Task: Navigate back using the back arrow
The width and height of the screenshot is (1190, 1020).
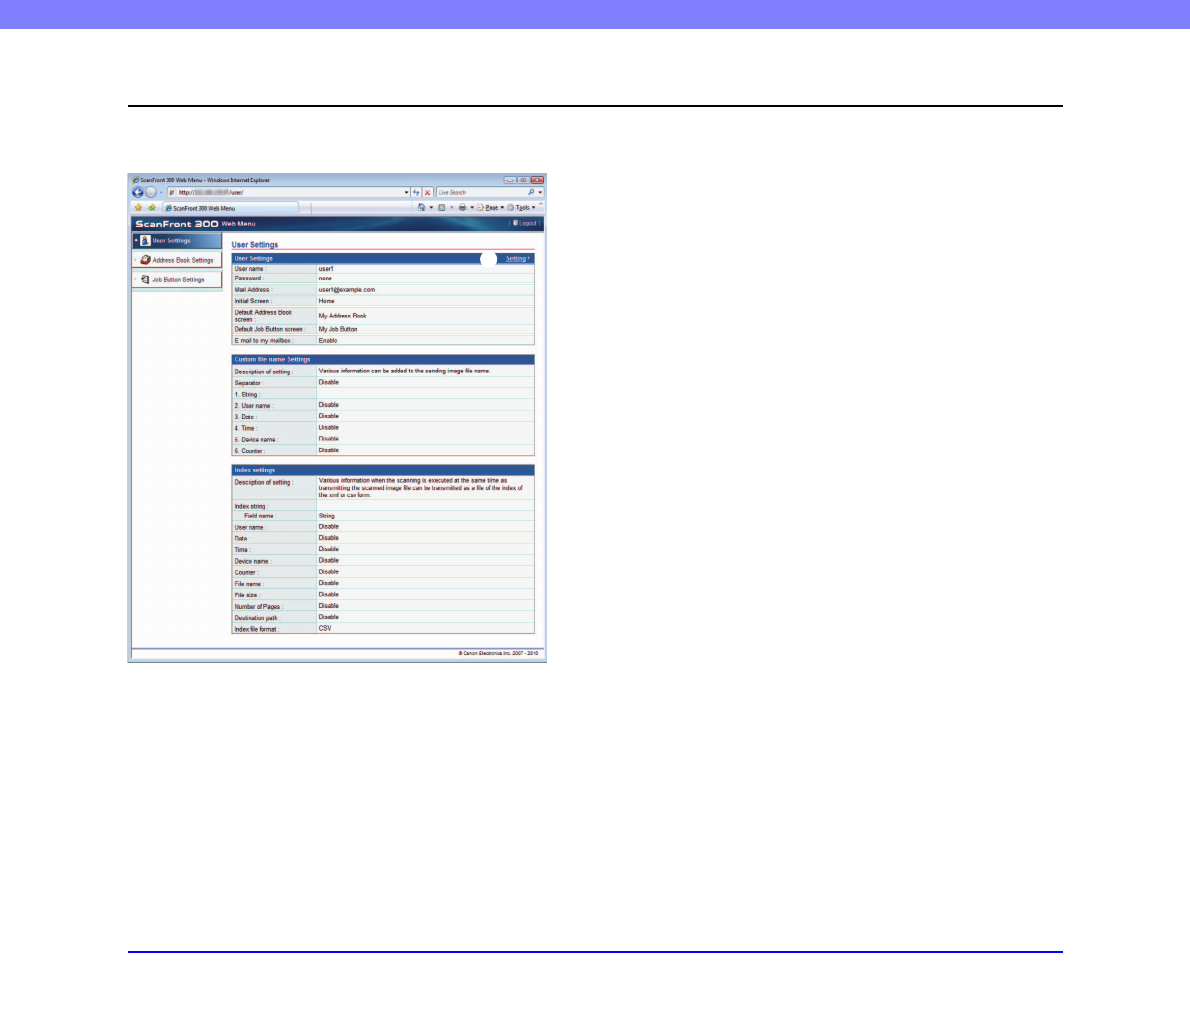Action: coord(138,191)
